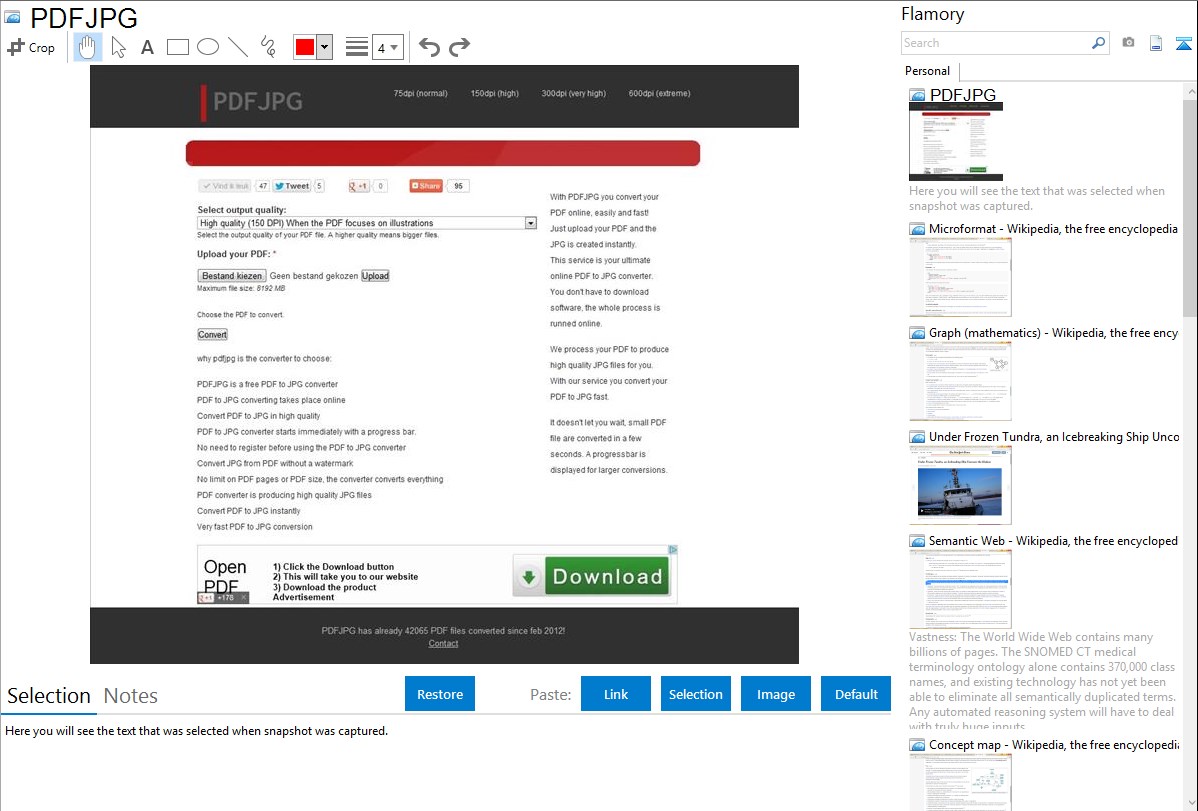
Task: Click the icon beside Semantic Web entry
Action: (x=917, y=541)
